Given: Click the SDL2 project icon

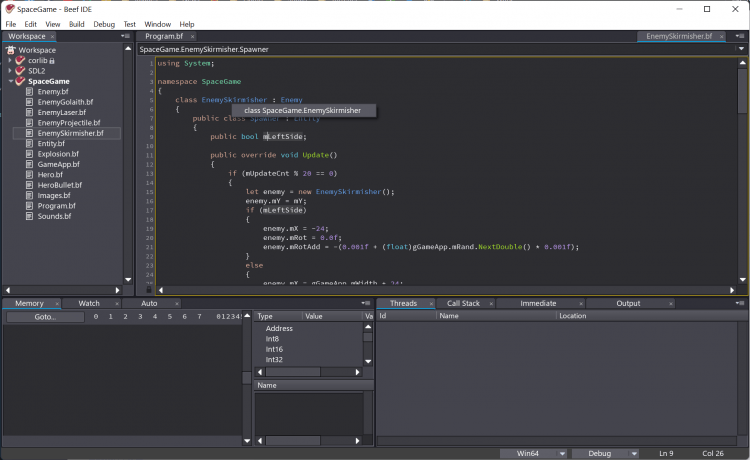Looking at the screenshot, I should point(20,71).
